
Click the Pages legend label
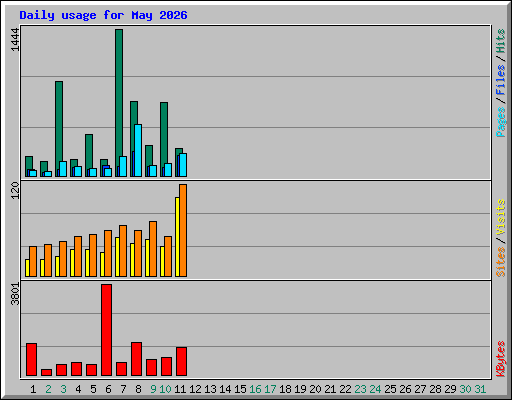[501, 122]
